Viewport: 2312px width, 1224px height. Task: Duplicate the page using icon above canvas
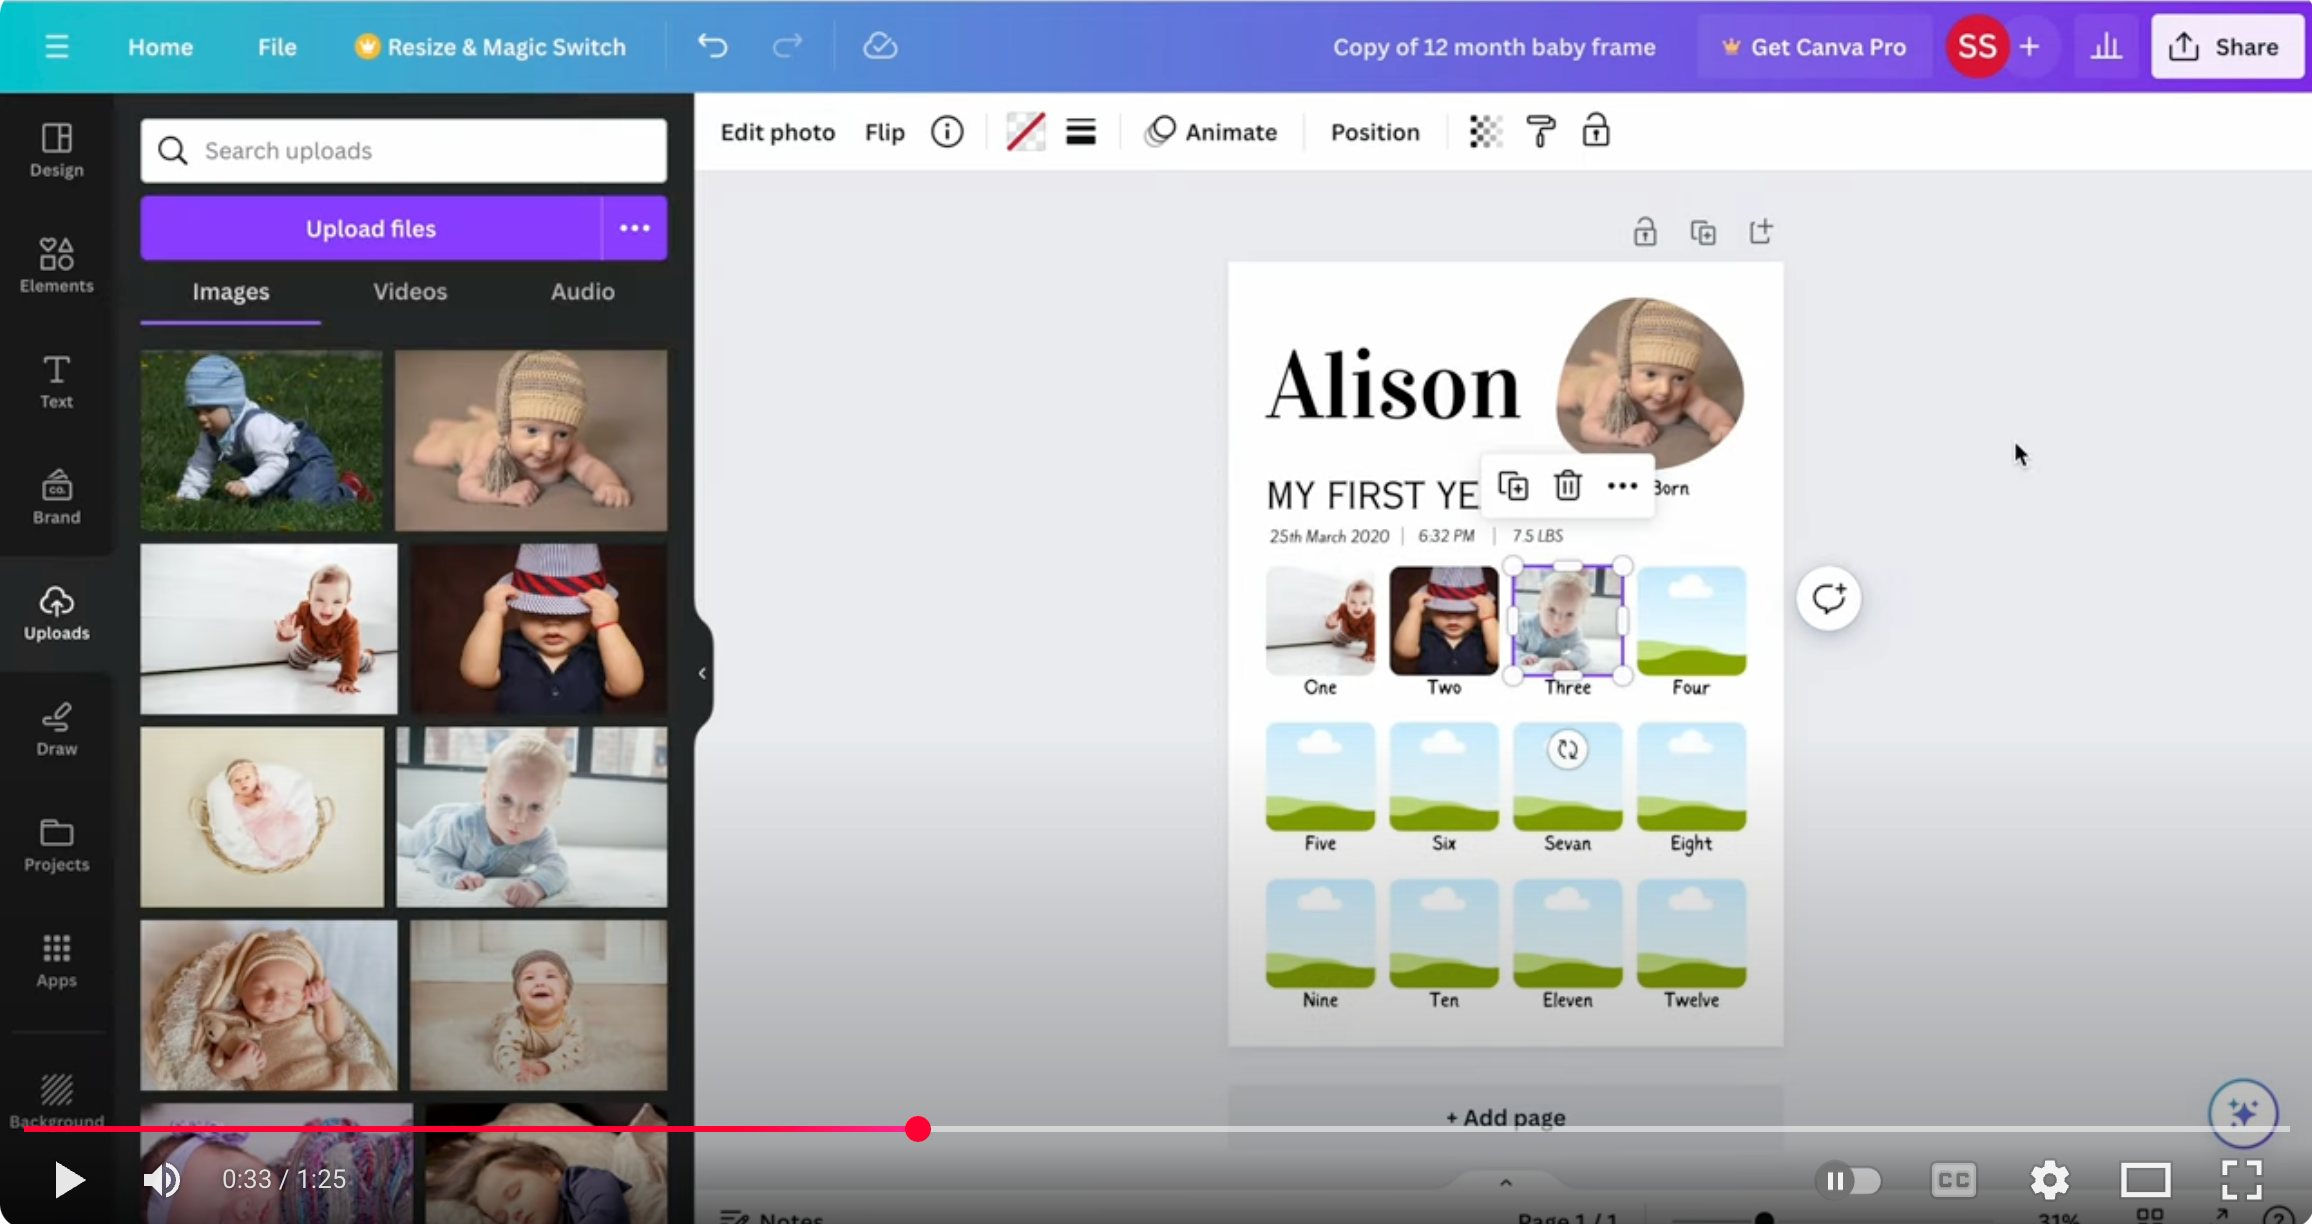click(x=1703, y=232)
